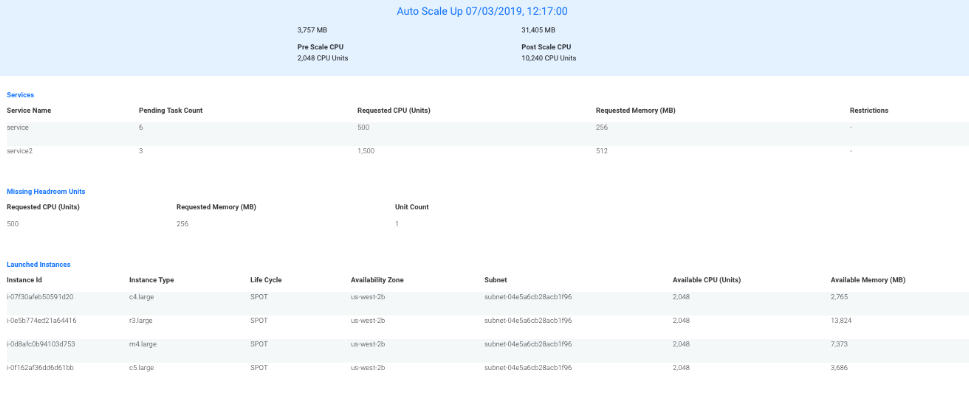Select instance id i-07f30afeb50591d20
Screen dimensions: 969x393
[40, 297]
